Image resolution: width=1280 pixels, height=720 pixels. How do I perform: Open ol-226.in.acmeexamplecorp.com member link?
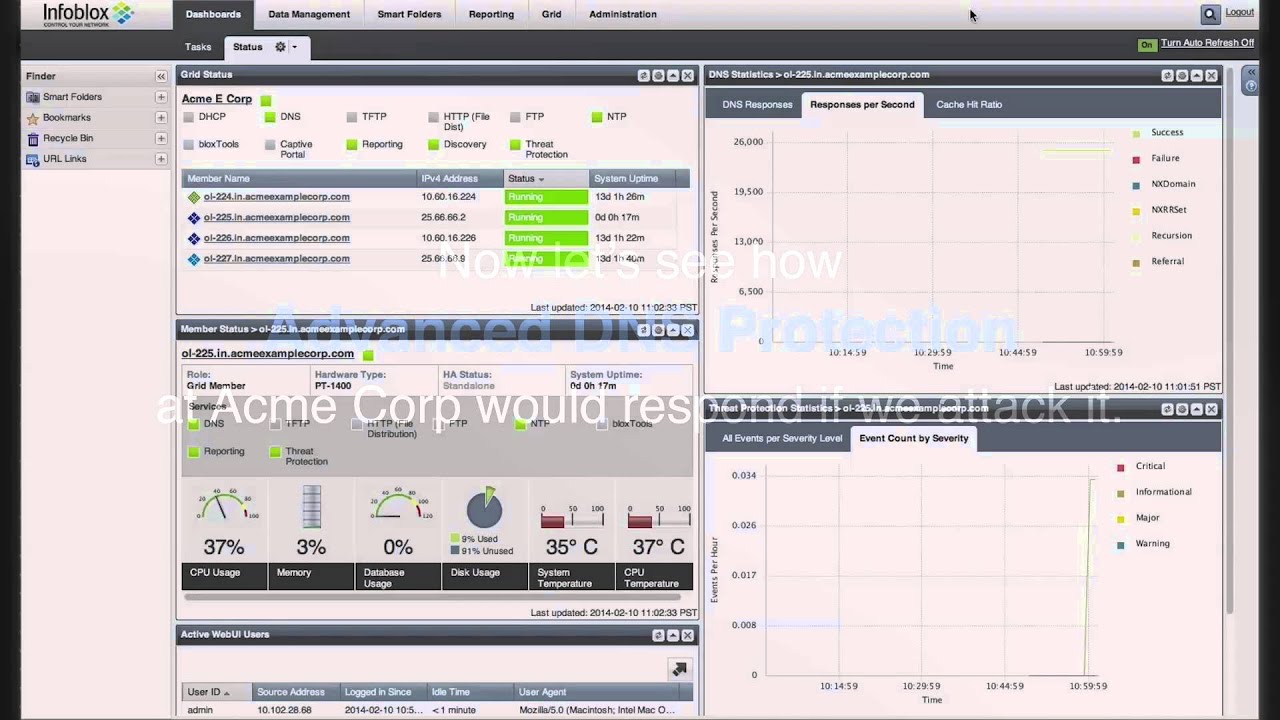(x=277, y=238)
